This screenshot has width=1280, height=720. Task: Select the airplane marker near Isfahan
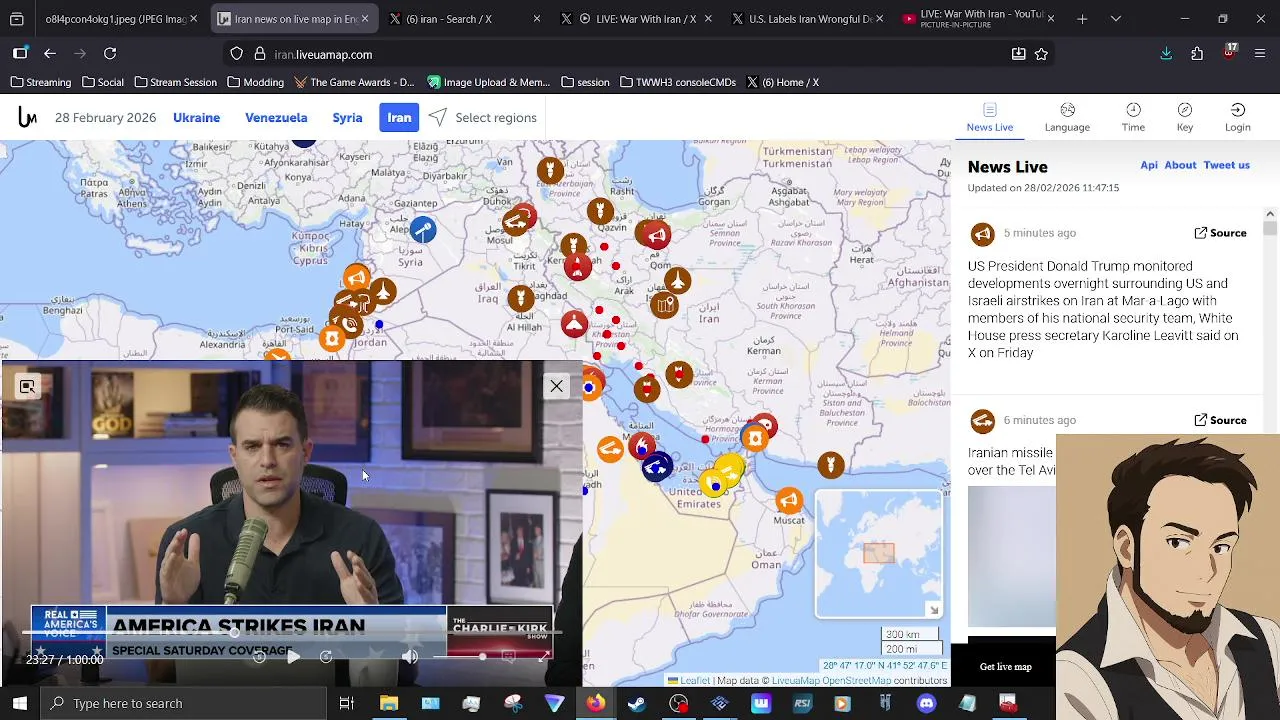click(678, 281)
